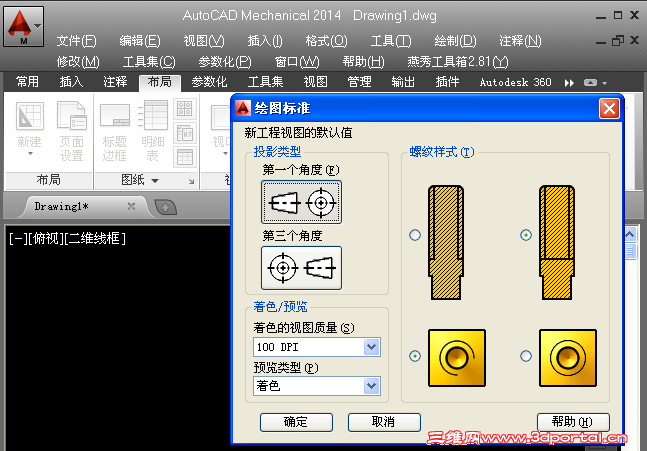
Task: Open the 帮助(H) menu
Action: click(x=363, y=62)
